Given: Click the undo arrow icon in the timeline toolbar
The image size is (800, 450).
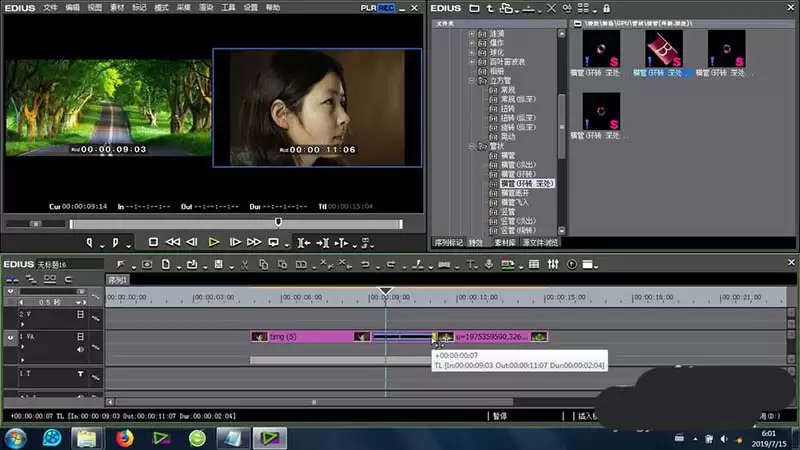Looking at the screenshot, I should pos(365,264).
